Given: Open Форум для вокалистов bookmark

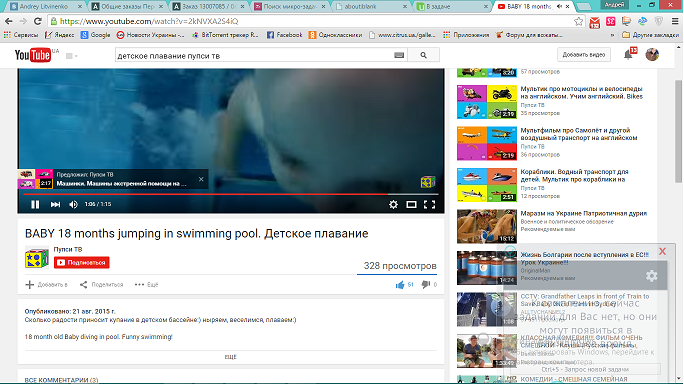Looking at the screenshot, I should pos(530,35).
